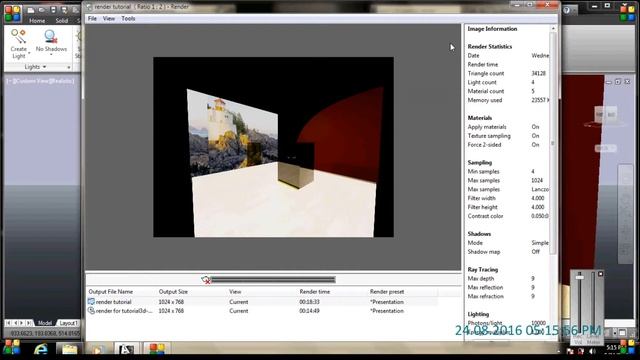Screen dimensions: 640x360
Task: Open the AutoCAD taskbar icon
Action: point(126,349)
